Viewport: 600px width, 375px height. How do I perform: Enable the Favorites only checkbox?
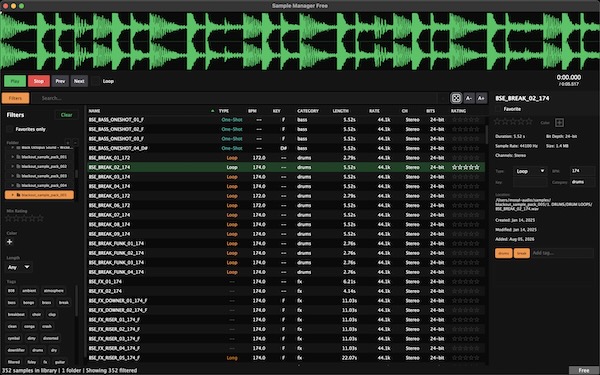point(10,129)
